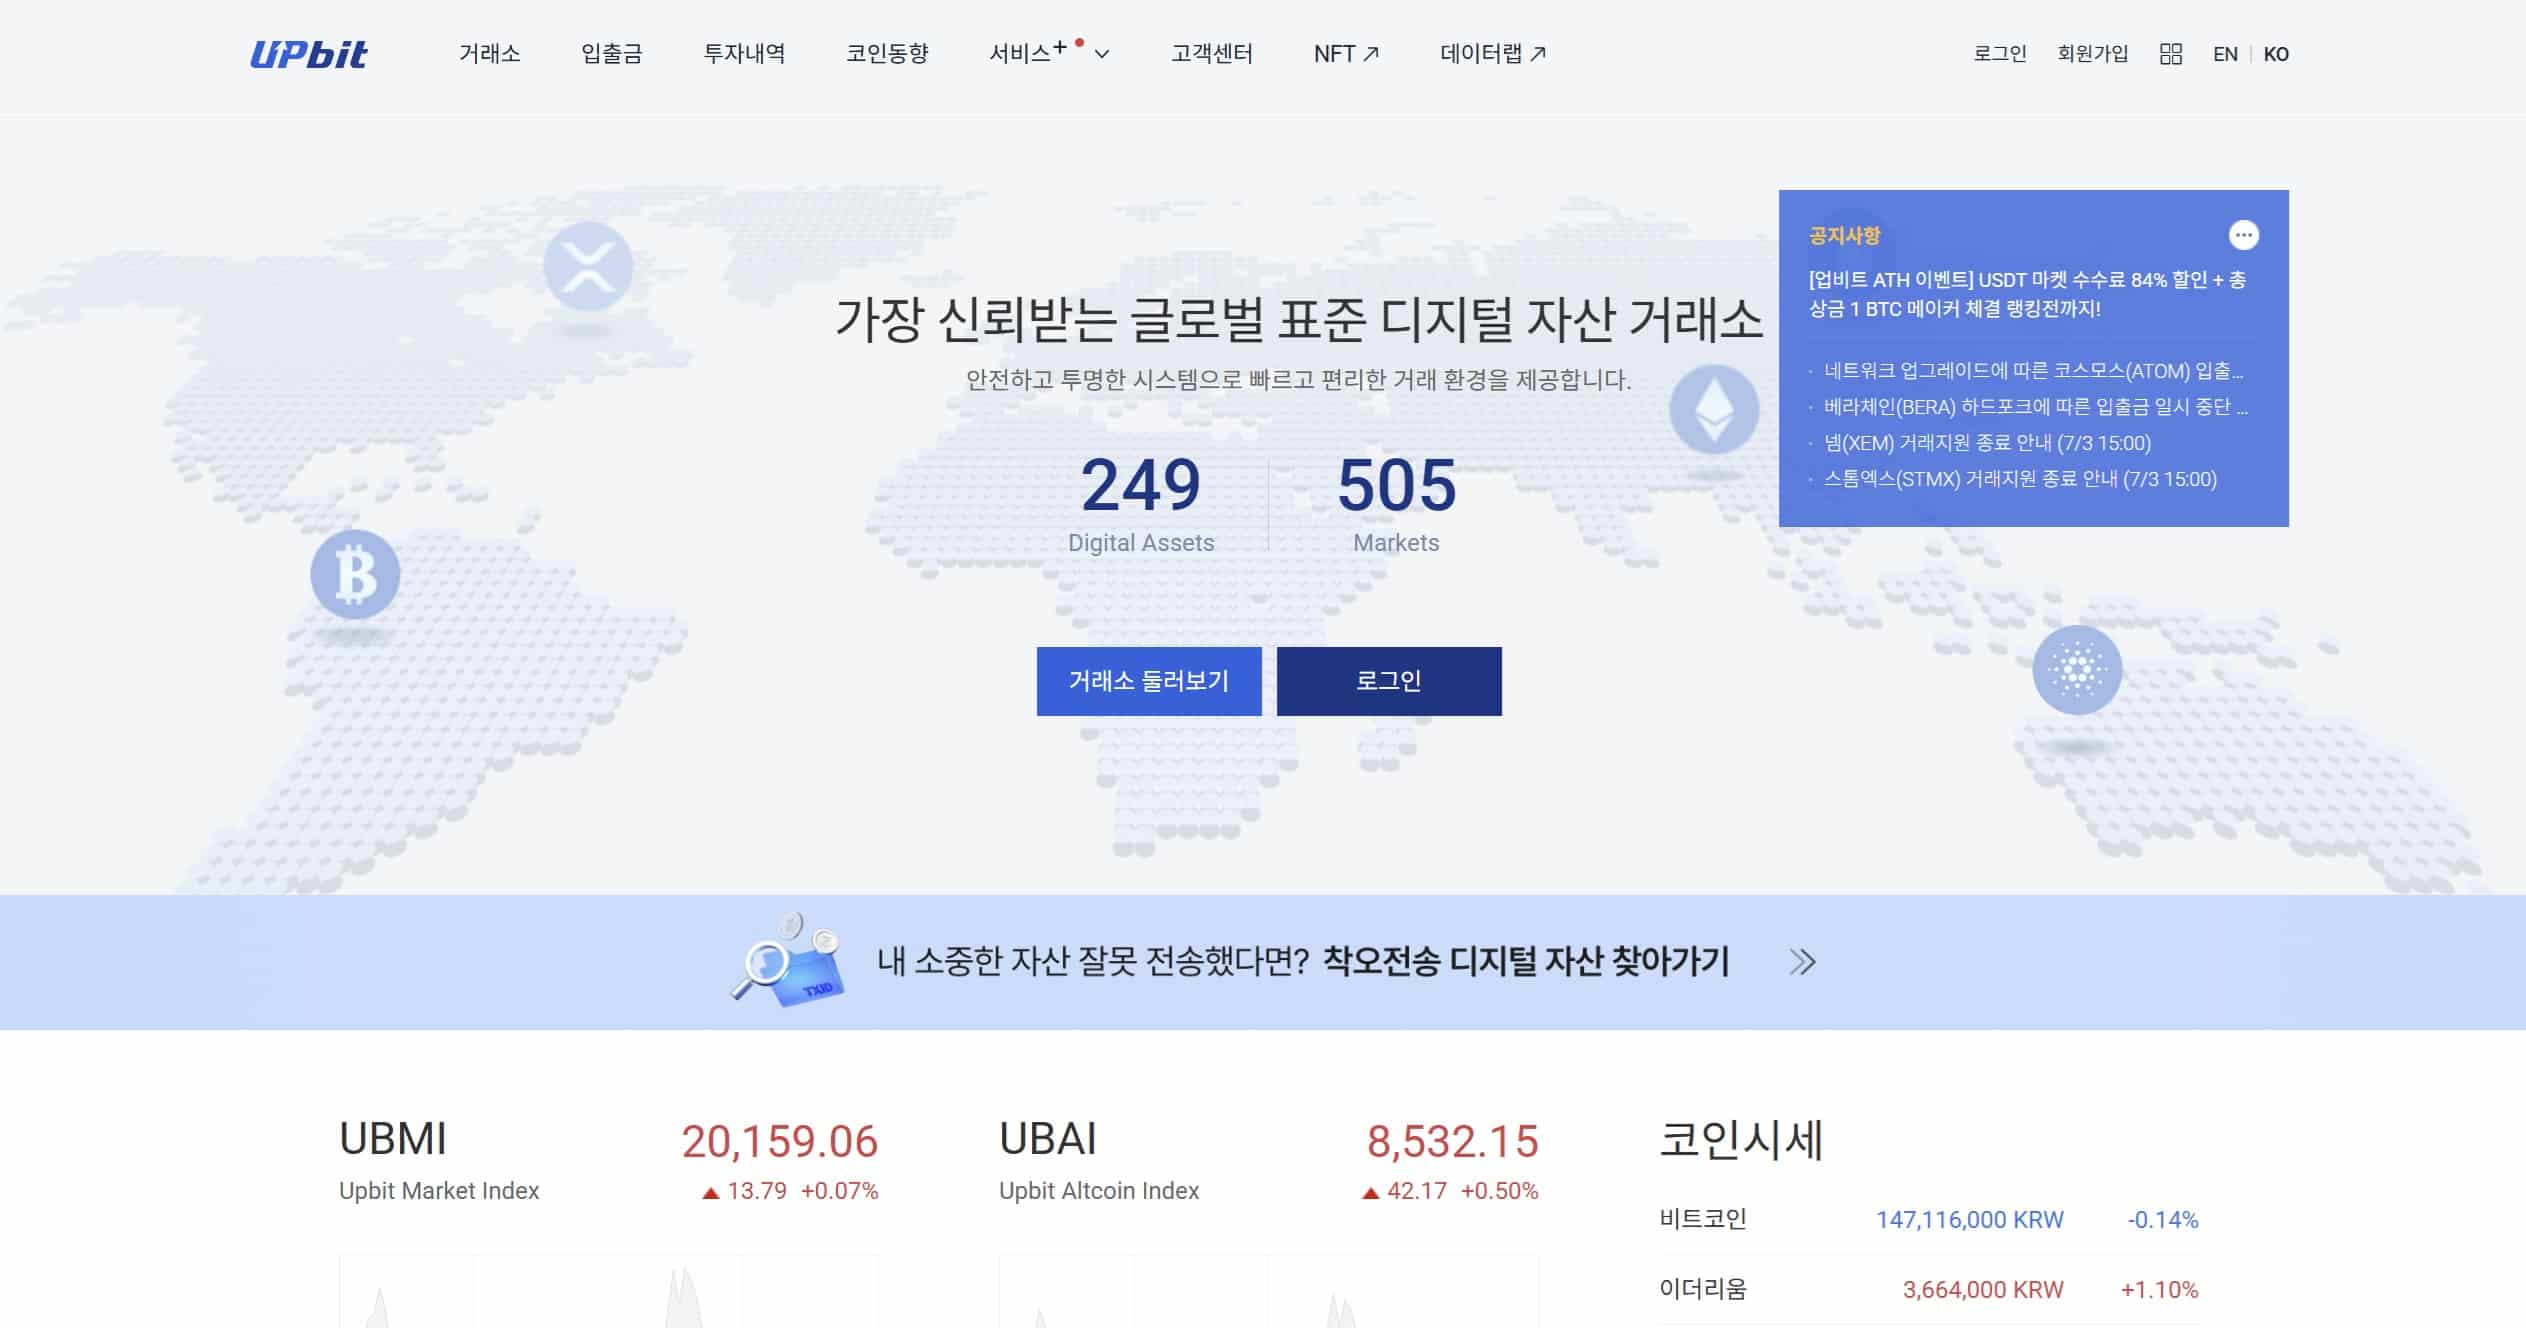This screenshot has width=2526, height=1328.
Task: Click the 505 Markets counter
Action: tap(1396, 504)
